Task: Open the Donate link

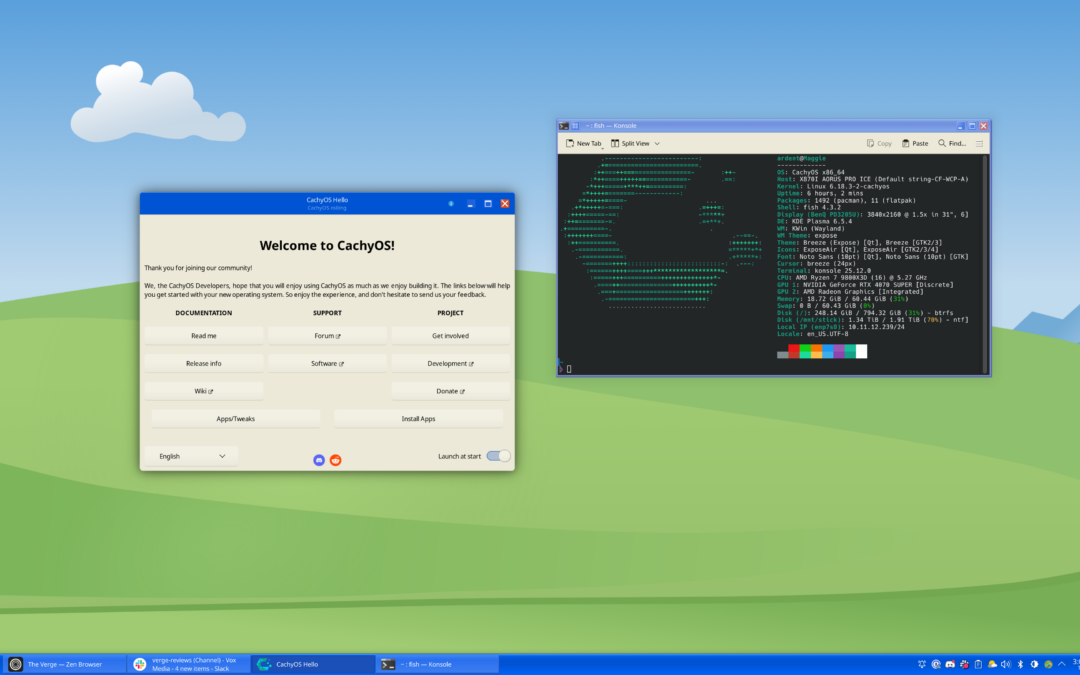Action: (450, 391)
